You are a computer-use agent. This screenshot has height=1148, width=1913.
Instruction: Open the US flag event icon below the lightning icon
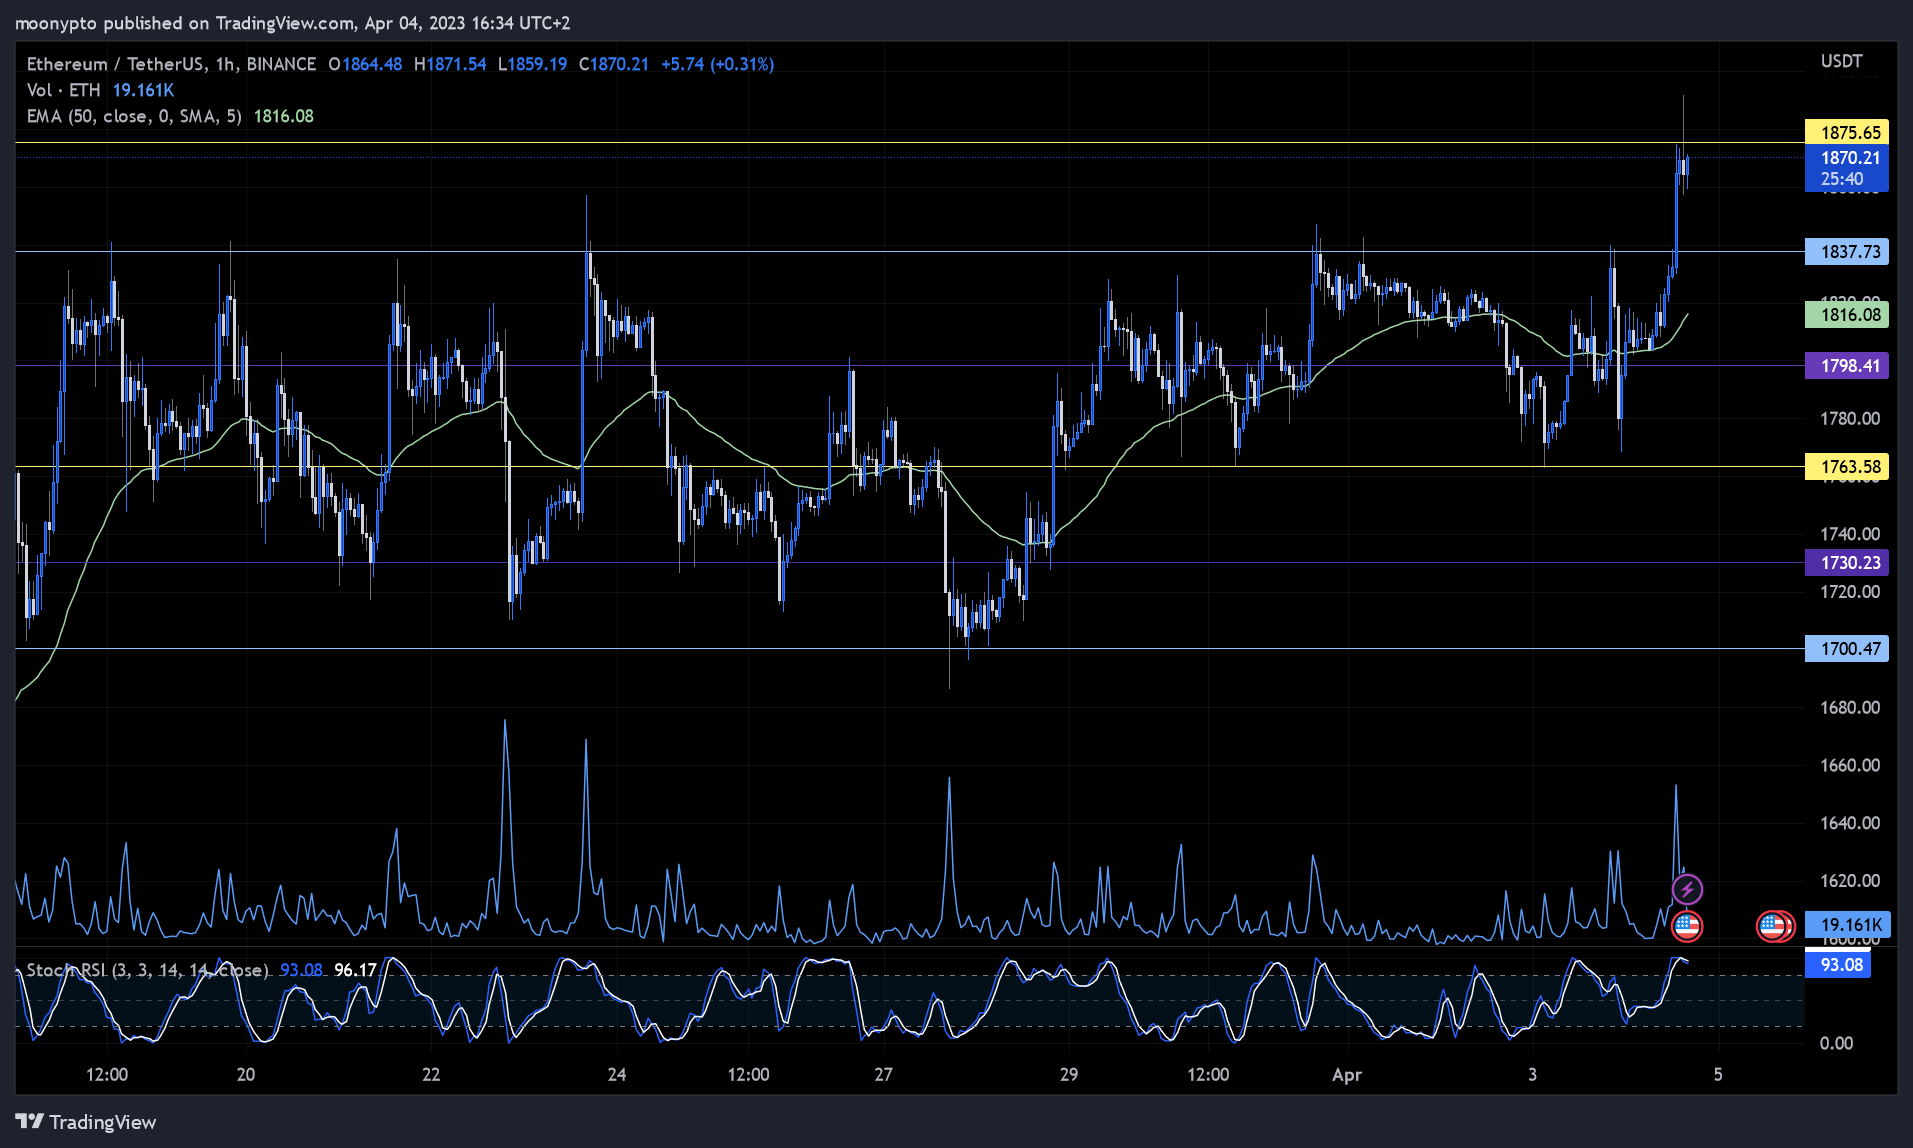click(x=1687, y=927)
